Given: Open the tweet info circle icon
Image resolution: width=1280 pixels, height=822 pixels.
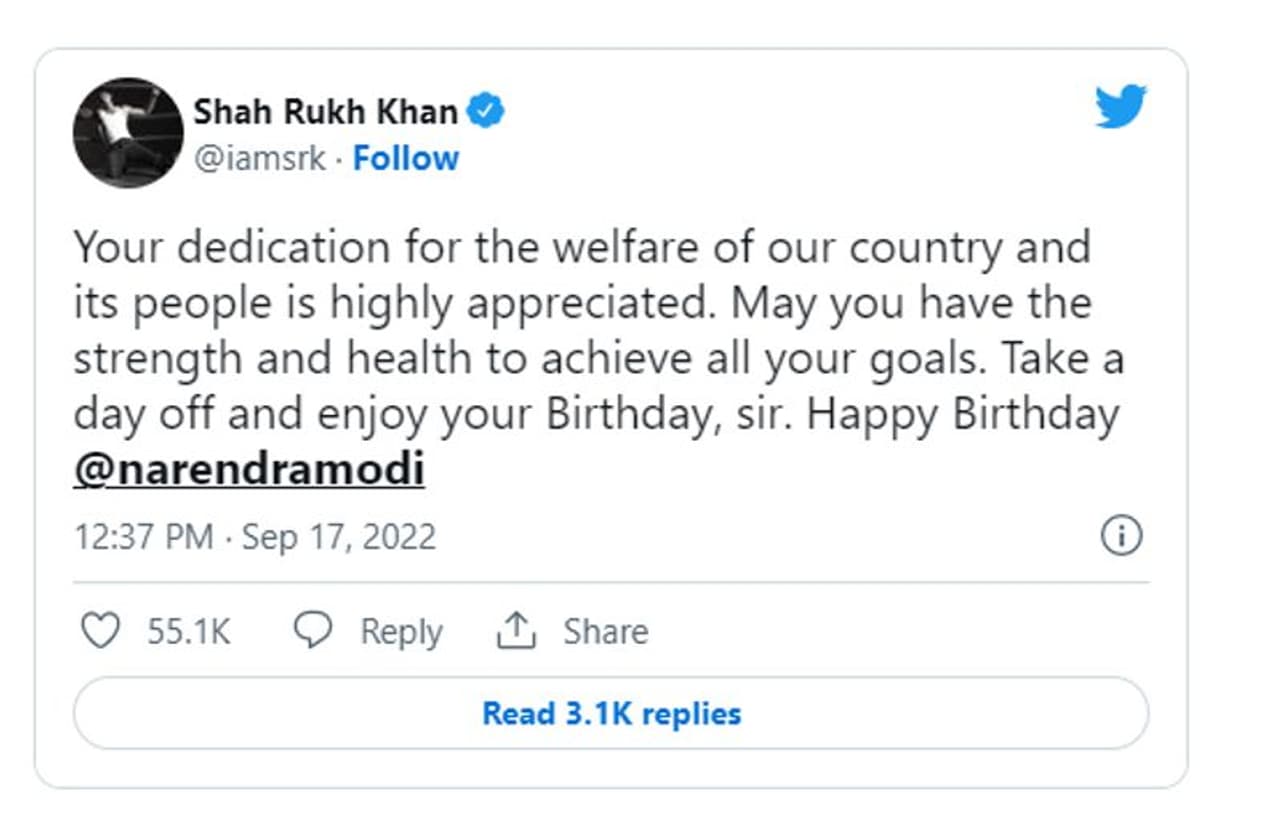Looking at the screenshot, I should tap(1121, 537).
